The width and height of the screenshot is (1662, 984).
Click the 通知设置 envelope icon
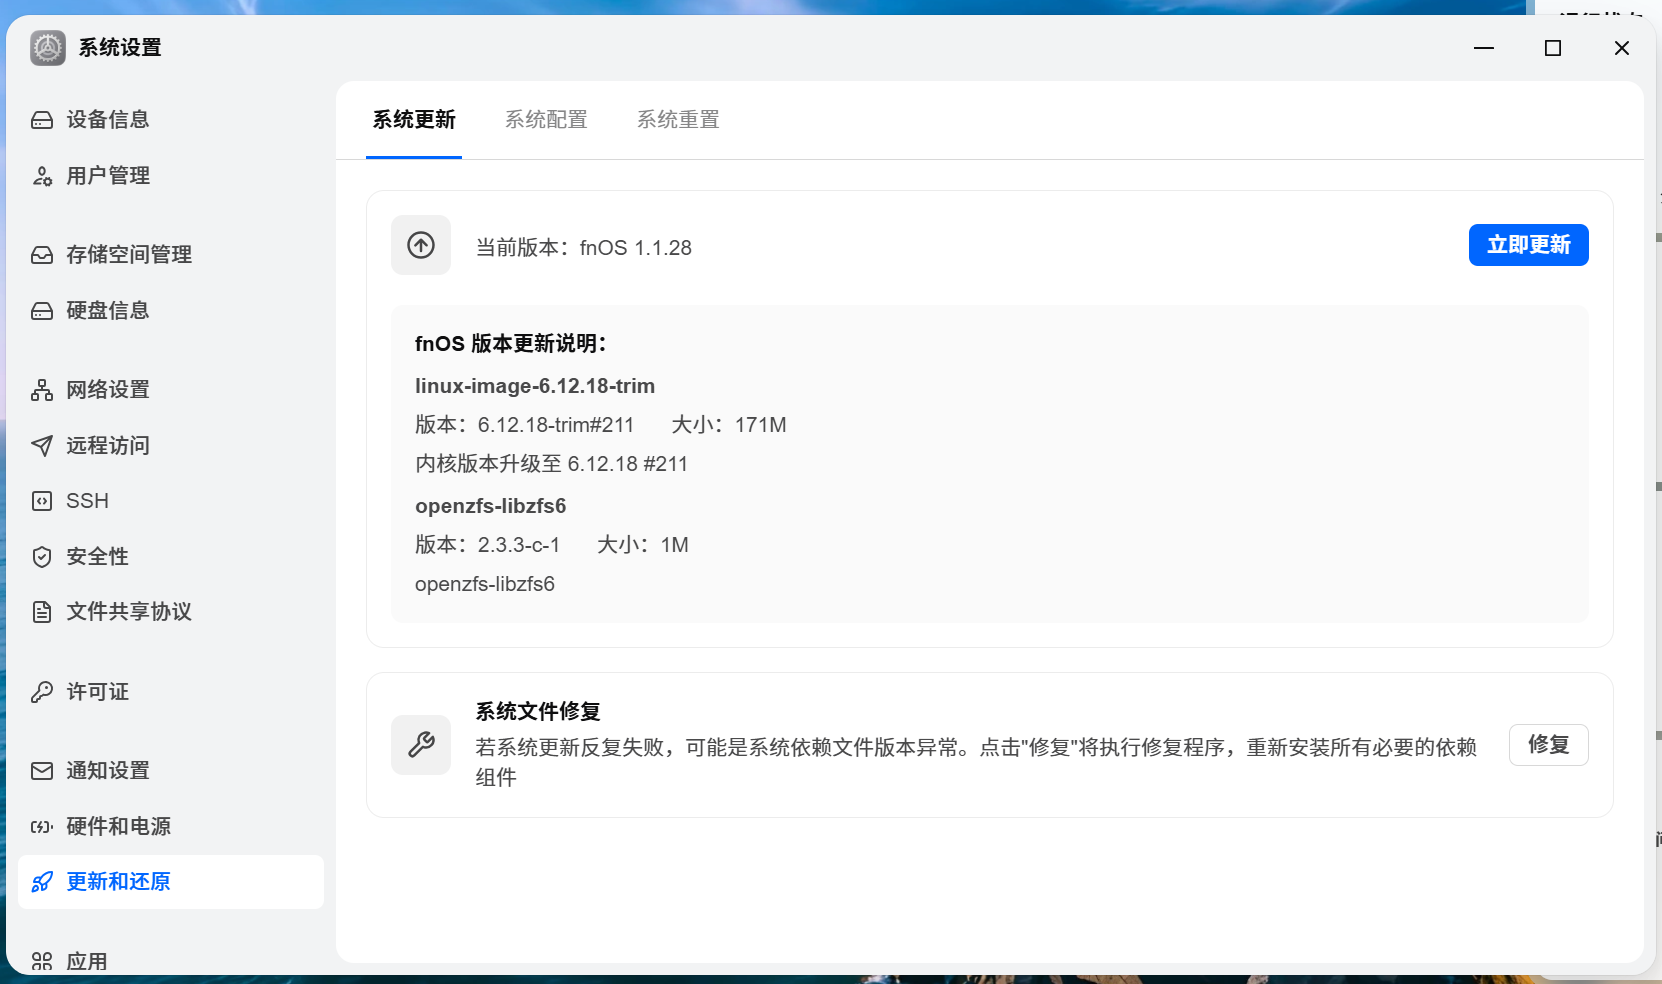(42, 771)
